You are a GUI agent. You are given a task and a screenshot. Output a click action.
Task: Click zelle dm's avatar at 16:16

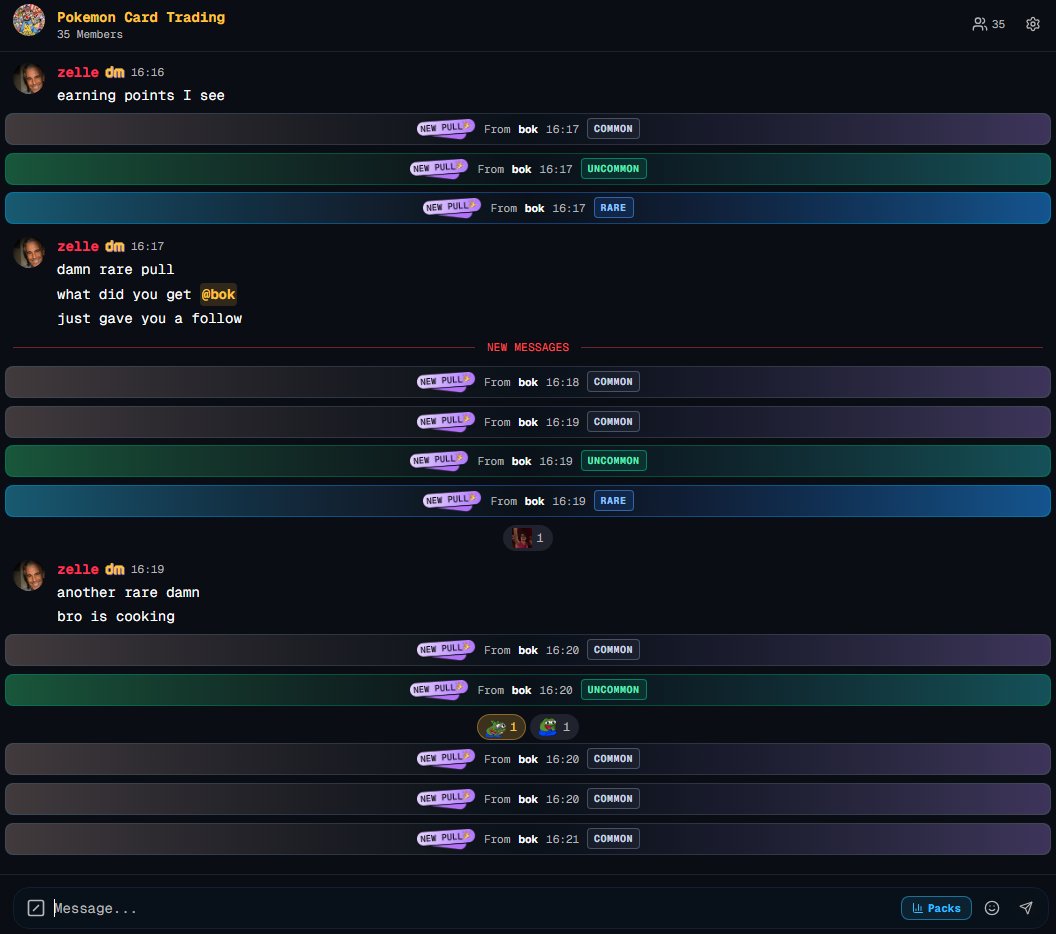(x=29, y=79)
